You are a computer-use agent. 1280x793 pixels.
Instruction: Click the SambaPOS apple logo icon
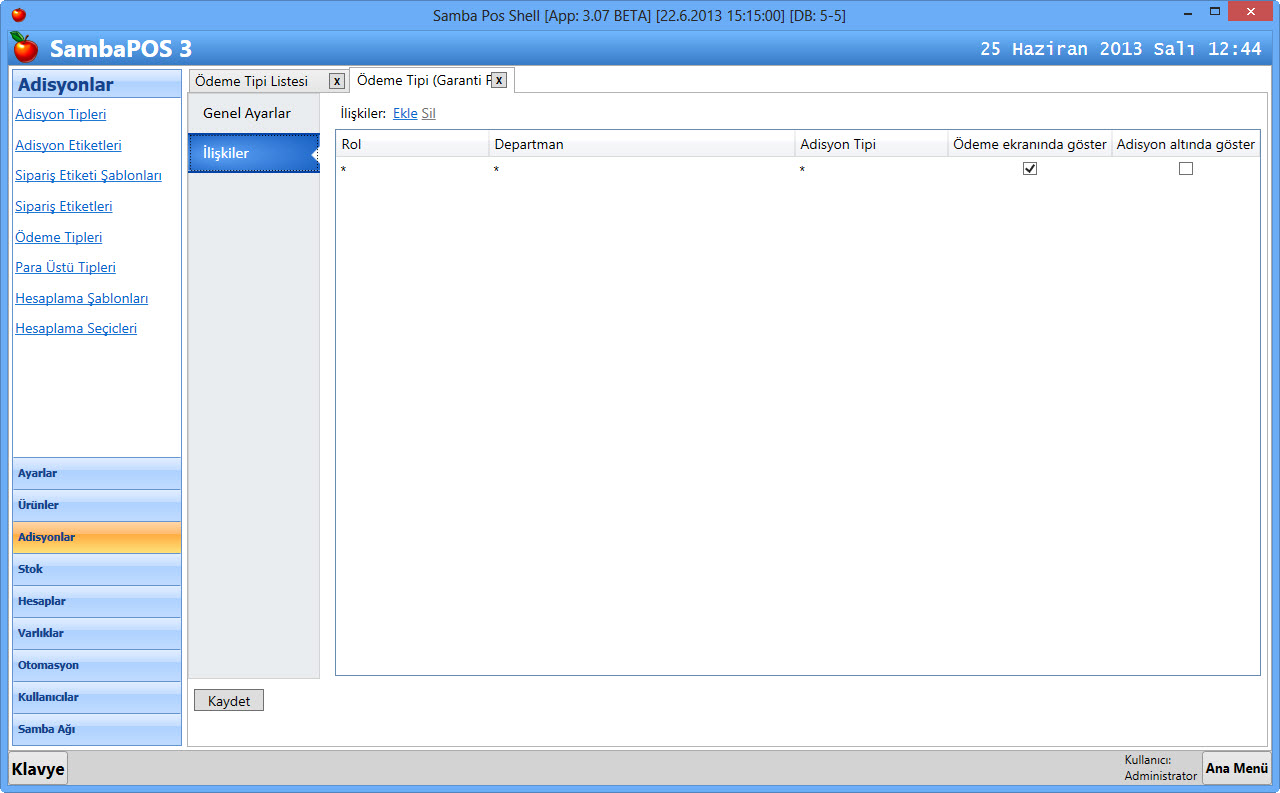click(x=24, y=47)
